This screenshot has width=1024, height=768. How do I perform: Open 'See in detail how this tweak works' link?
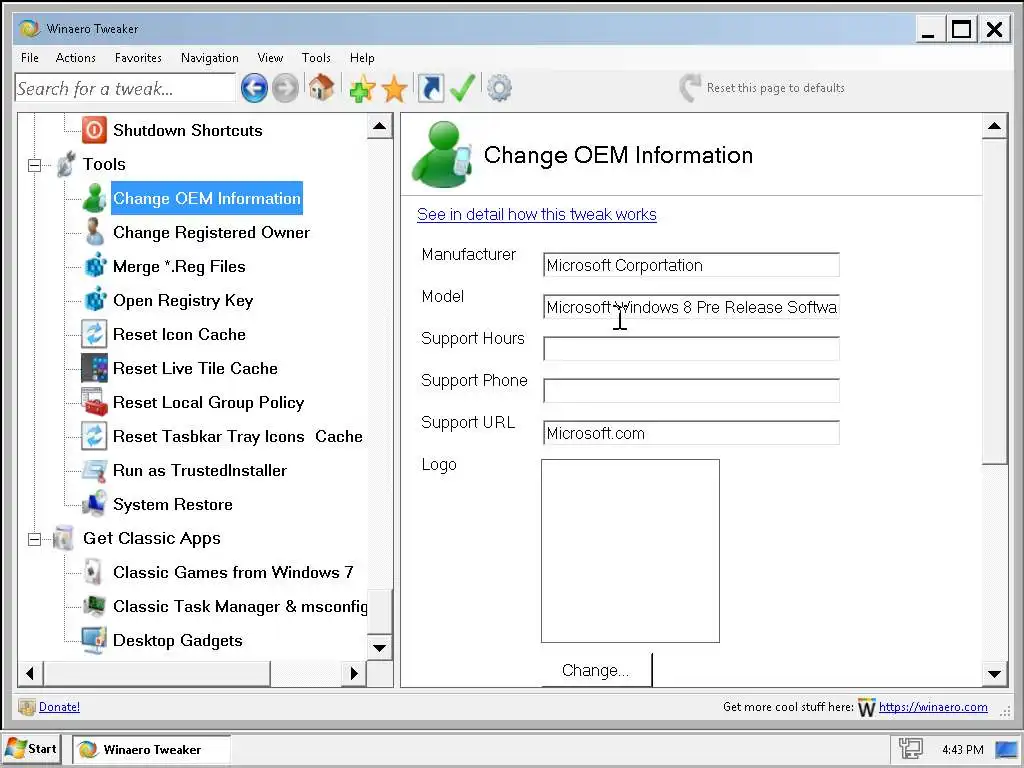[x=537, y=214]
